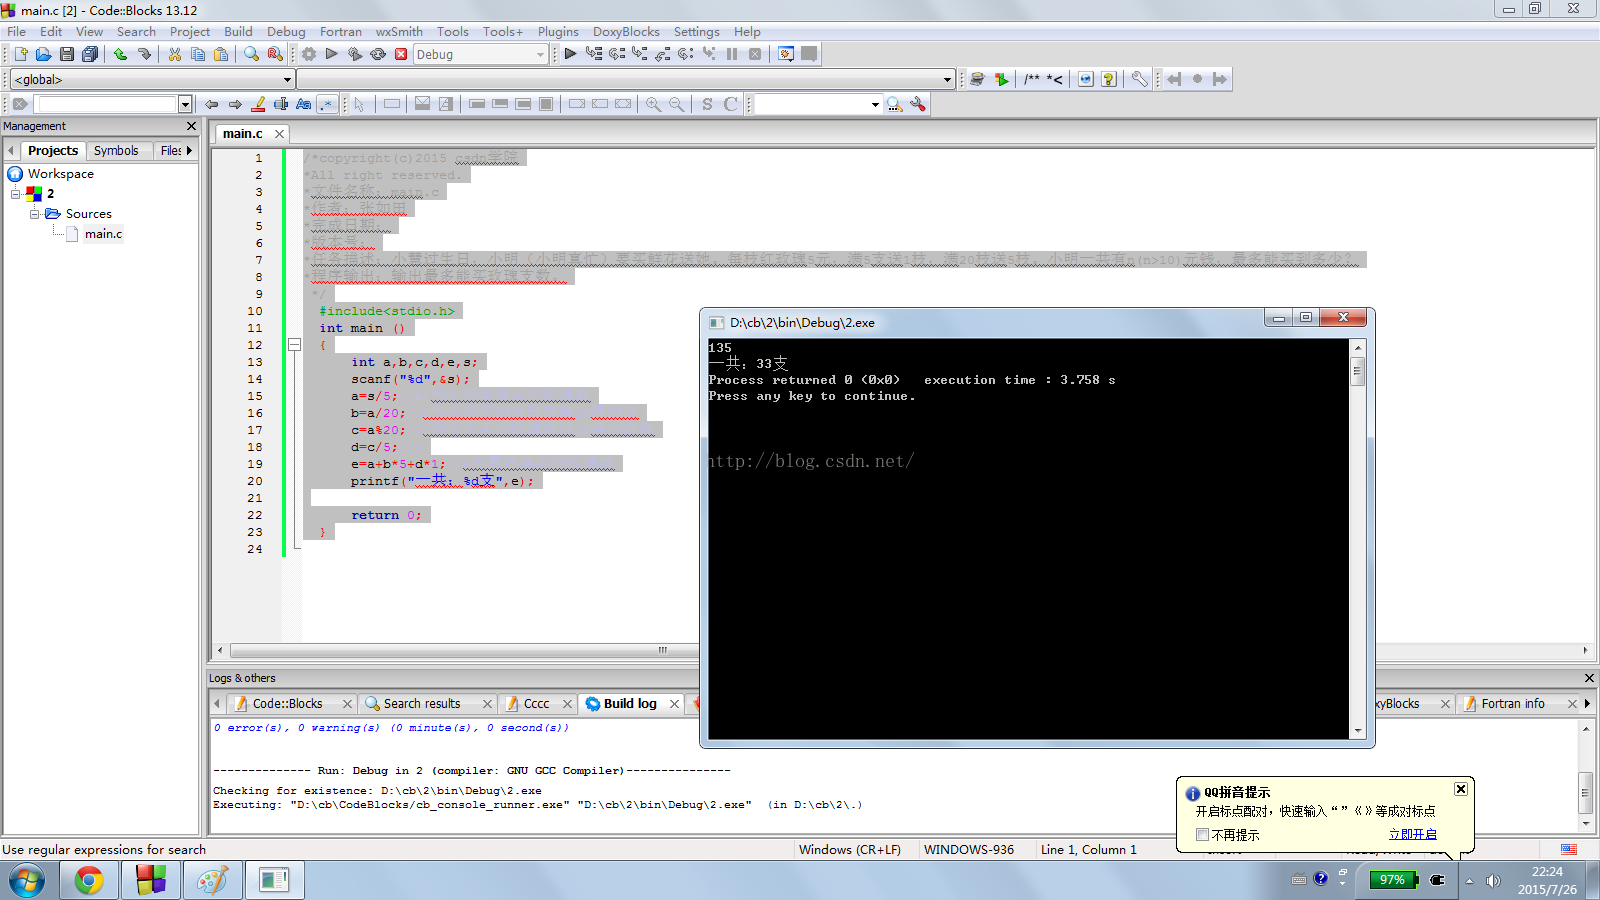This screenshot has height=900, width=1600.
Task: Click the Replace icon next to Find
Action: click(x=275, y=54)
